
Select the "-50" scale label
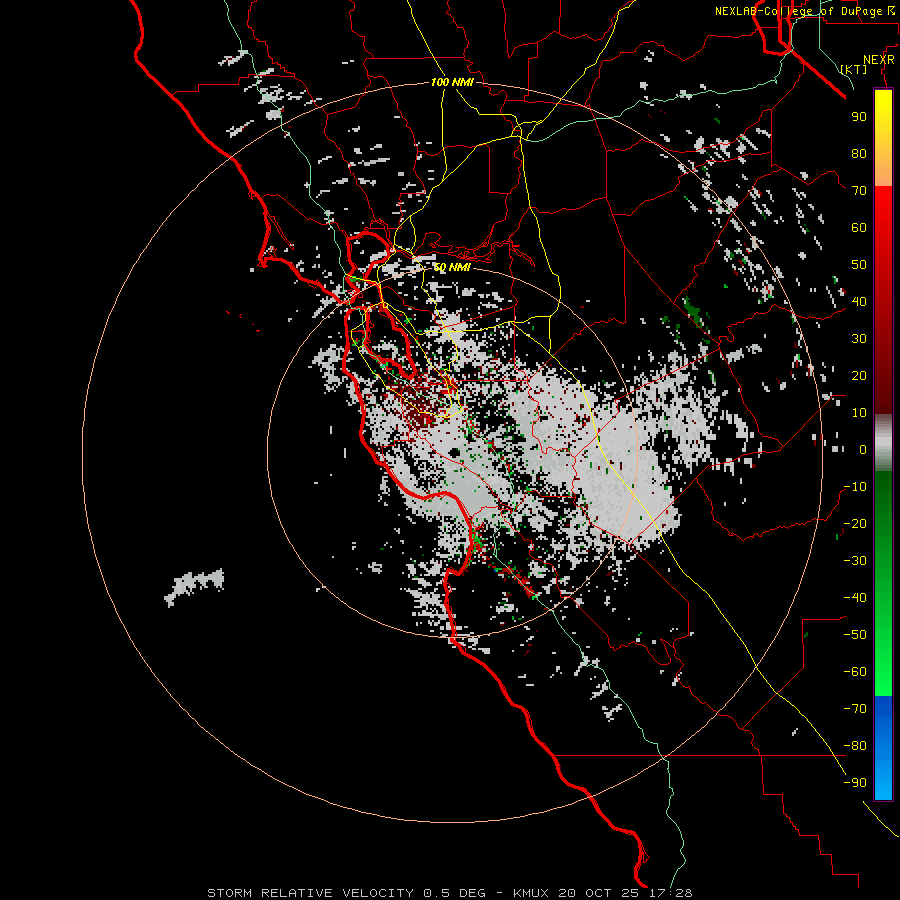(x=855, y=635)
